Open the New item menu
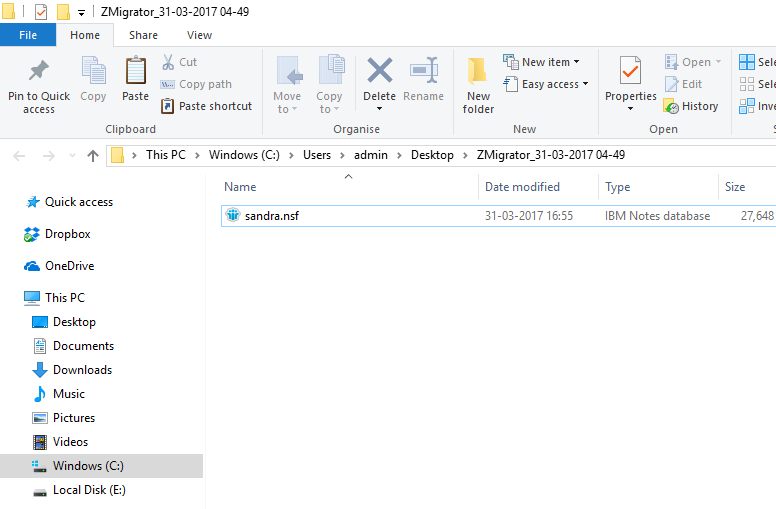This screenshot has width=776, height=509. click(x=541, y=62)
